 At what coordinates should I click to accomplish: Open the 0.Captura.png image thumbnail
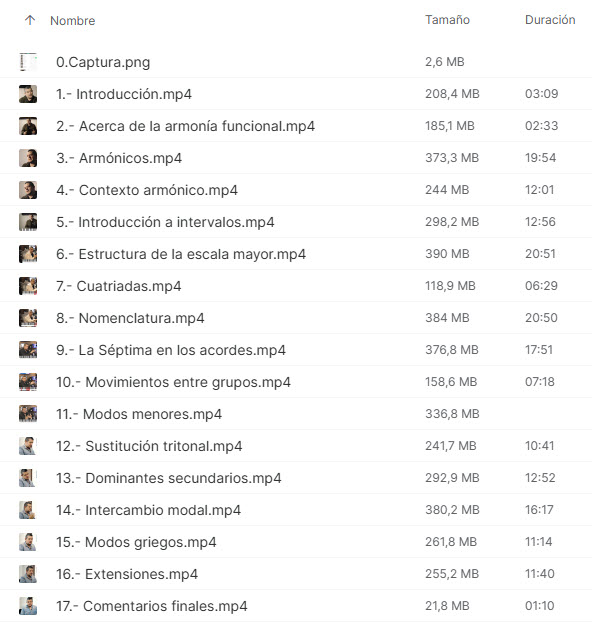point(28,62)
